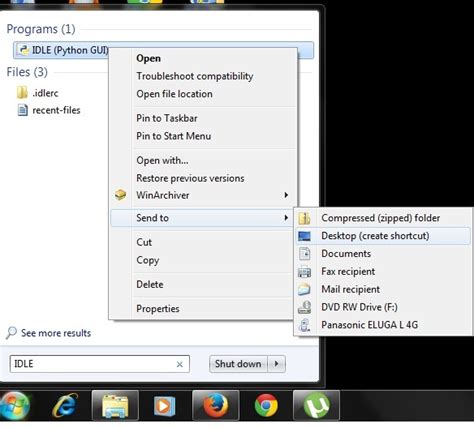Viewport: 474px width, 428px height.
Task: Choose Cut from the context menu
Action: (144, 242)
